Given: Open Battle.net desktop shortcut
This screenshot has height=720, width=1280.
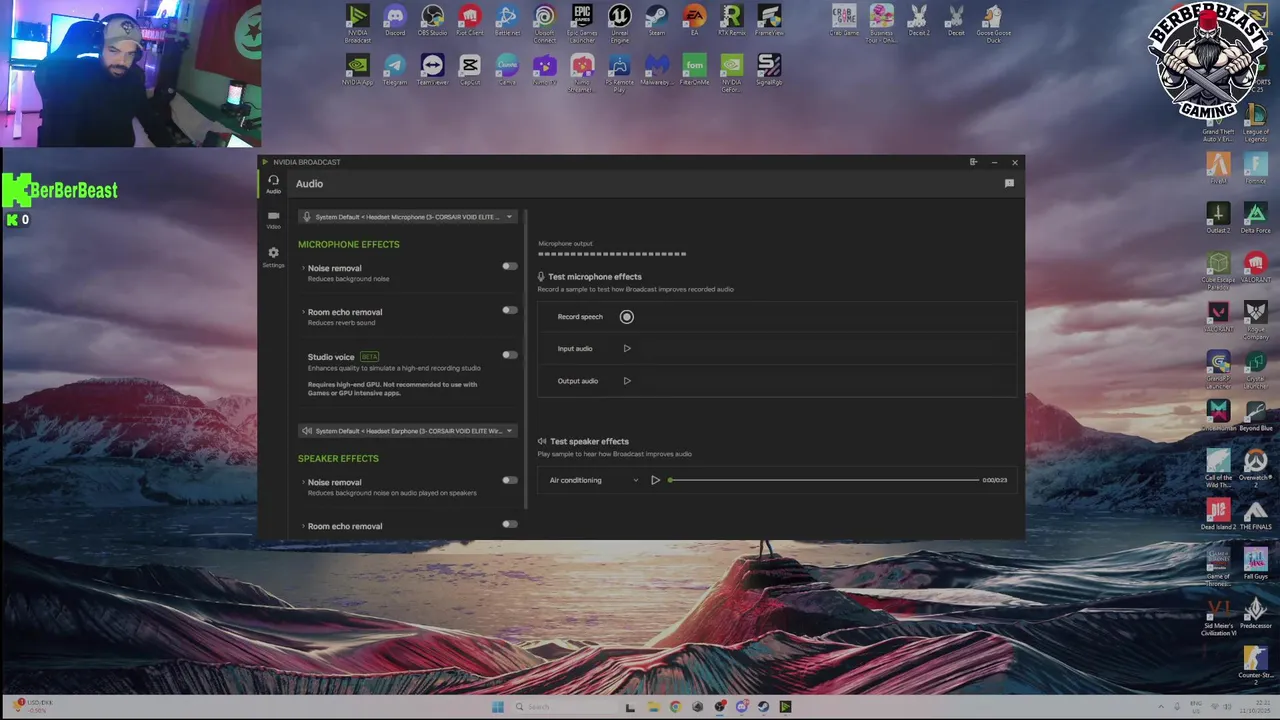Looking at the screenshot, I should 507,20.
